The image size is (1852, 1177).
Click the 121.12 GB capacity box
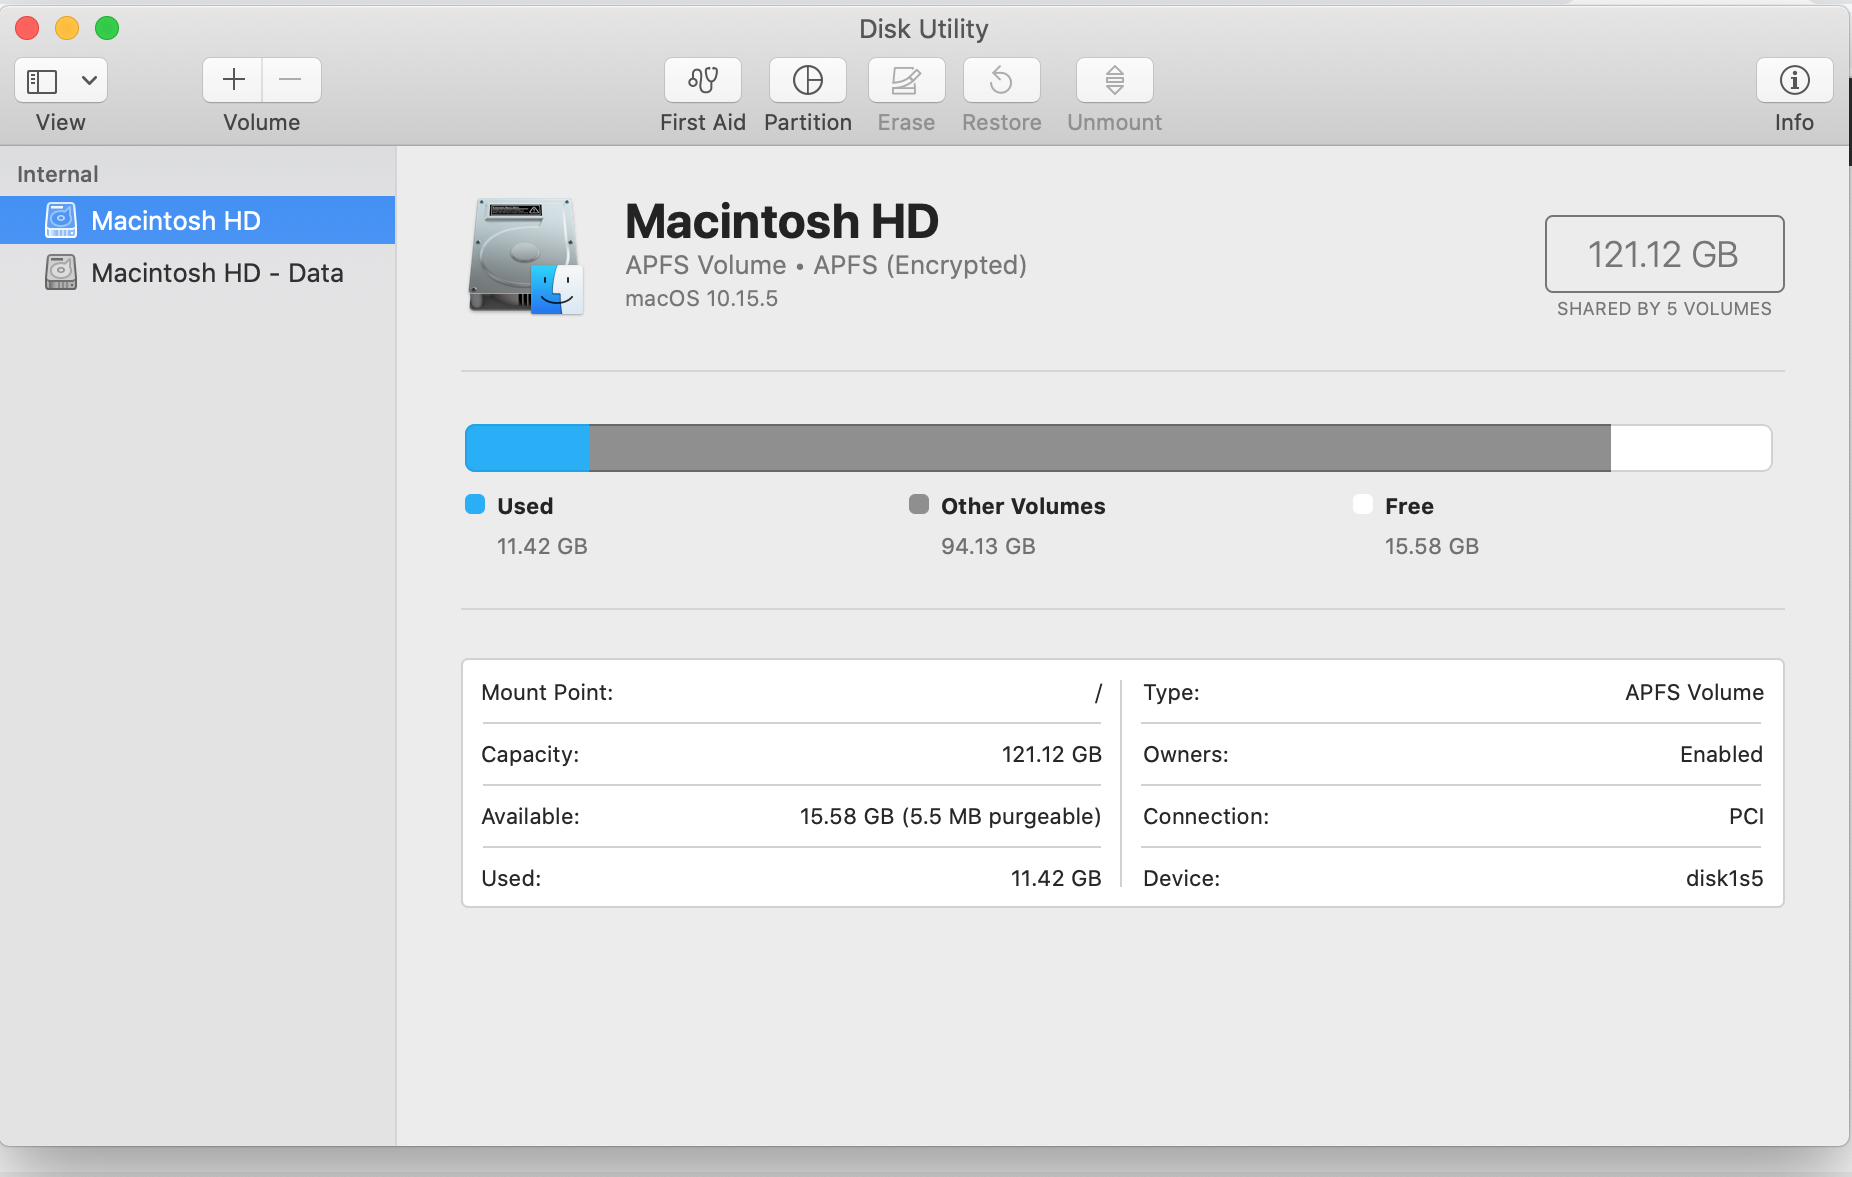coord(1664,254)
